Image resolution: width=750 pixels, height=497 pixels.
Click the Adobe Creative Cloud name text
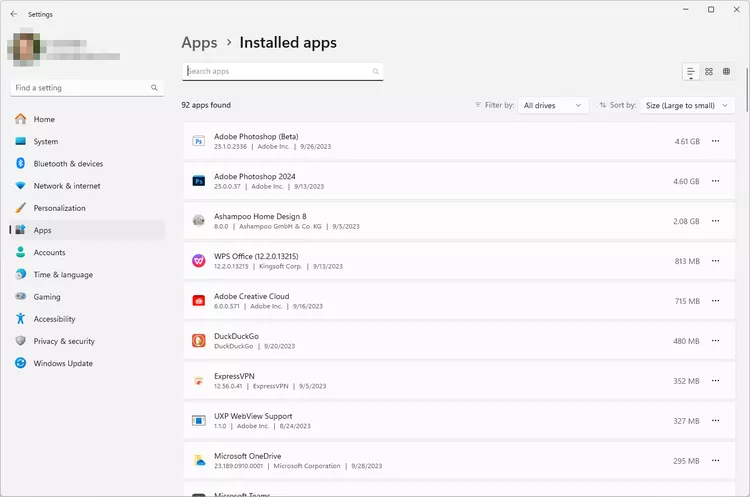point(252,297)
